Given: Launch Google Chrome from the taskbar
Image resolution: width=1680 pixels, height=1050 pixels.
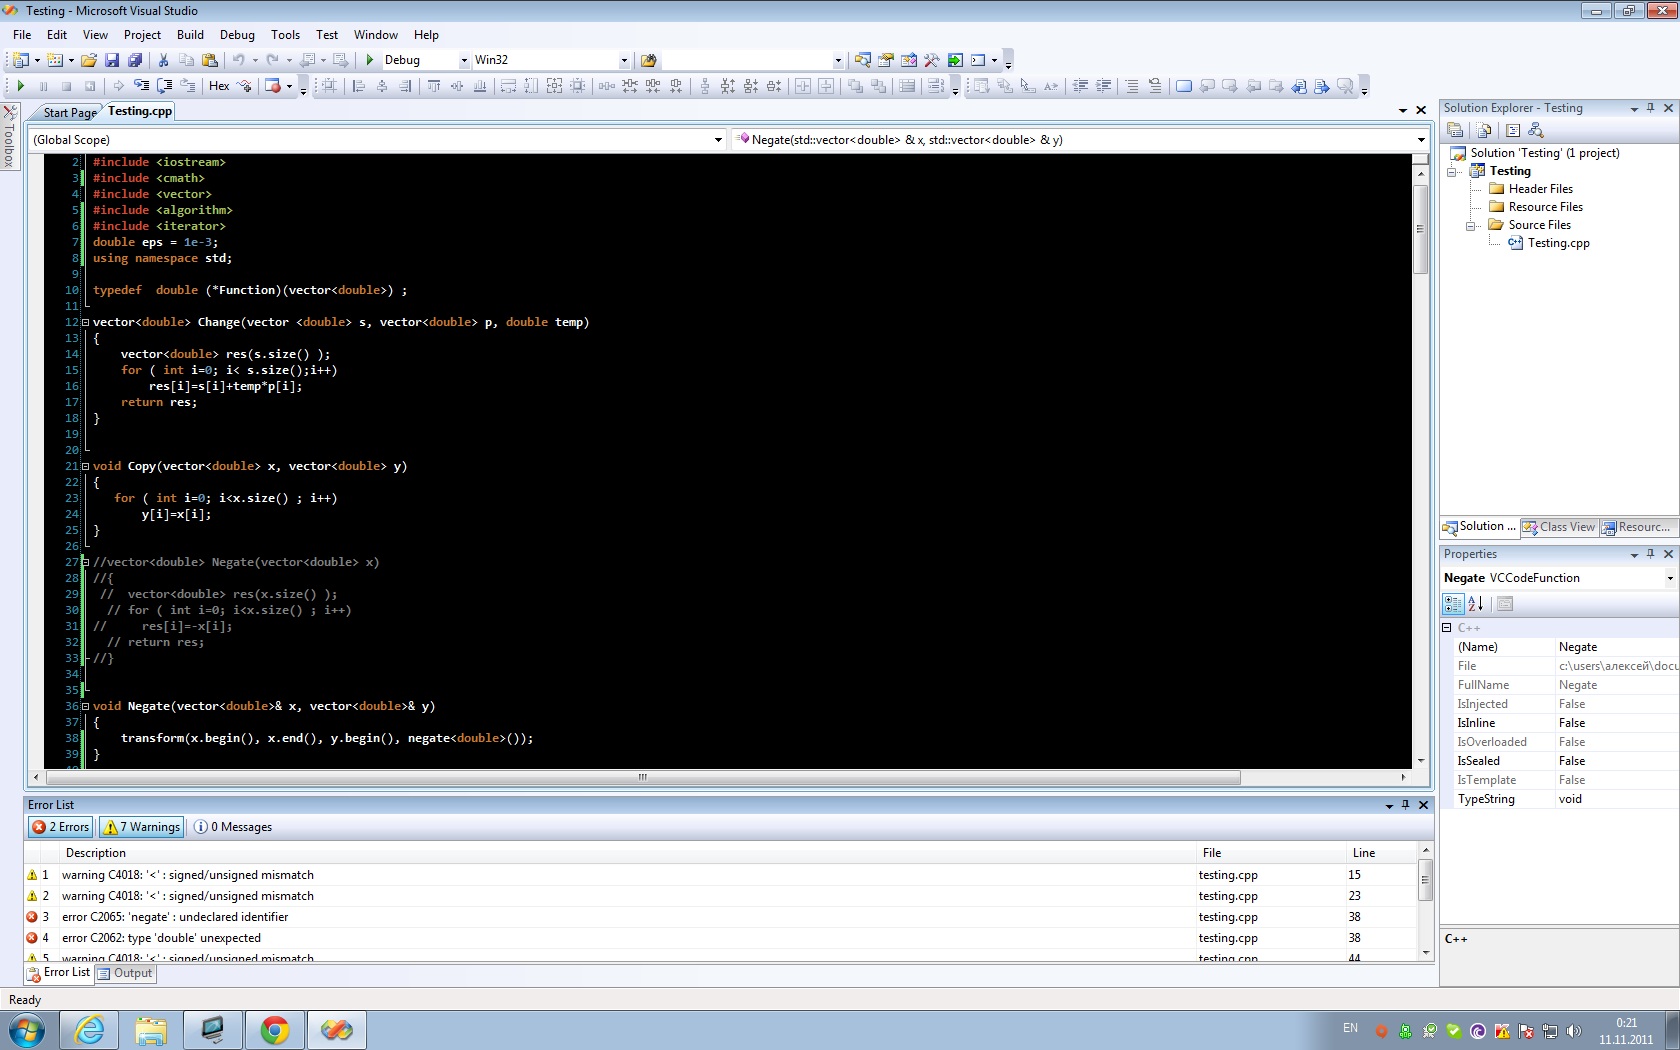Looking at the screenshot, I should coord(274,1029).
